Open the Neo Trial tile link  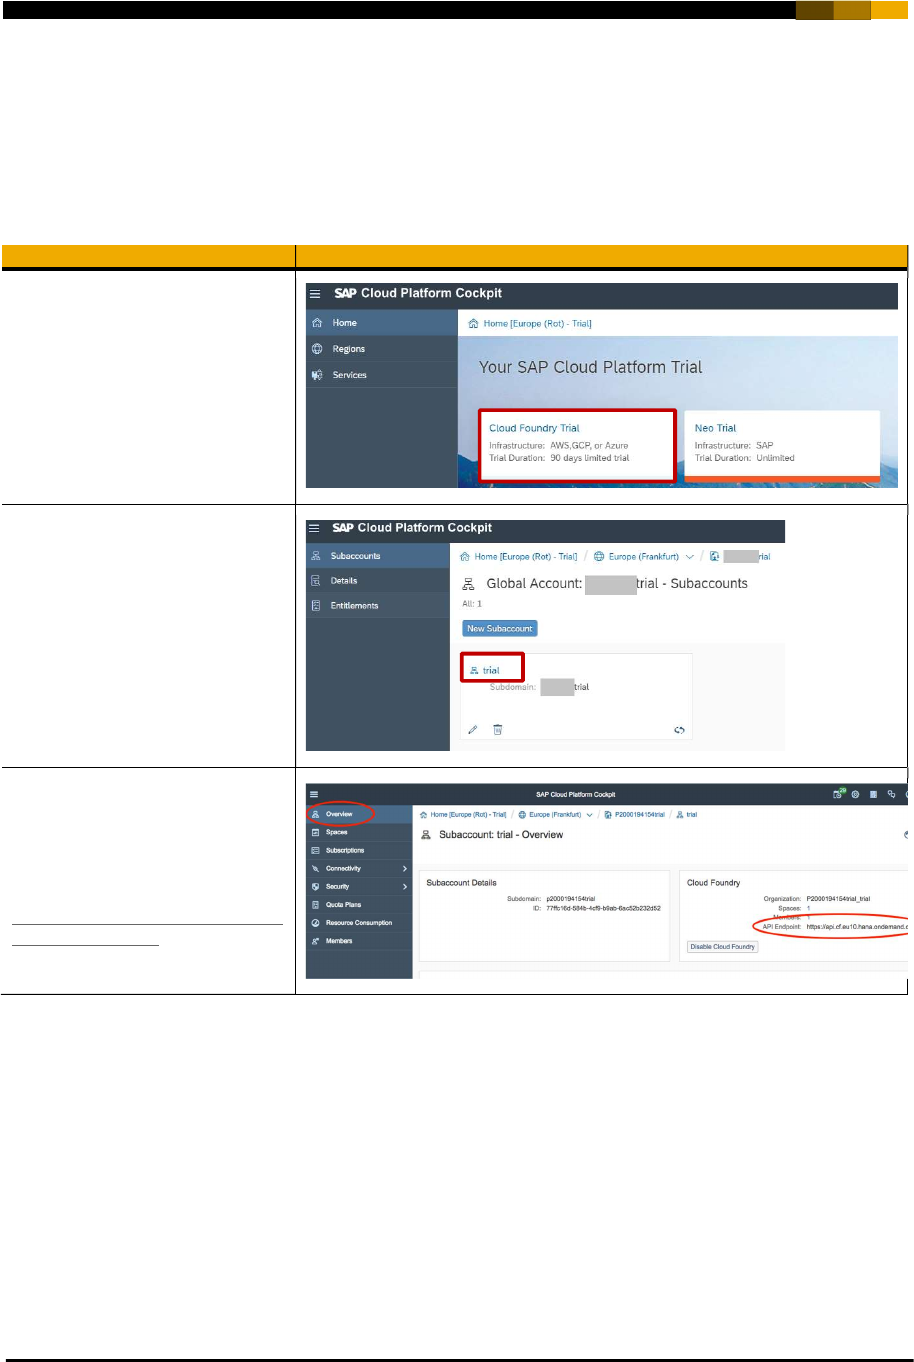click(x=715, y=428)
